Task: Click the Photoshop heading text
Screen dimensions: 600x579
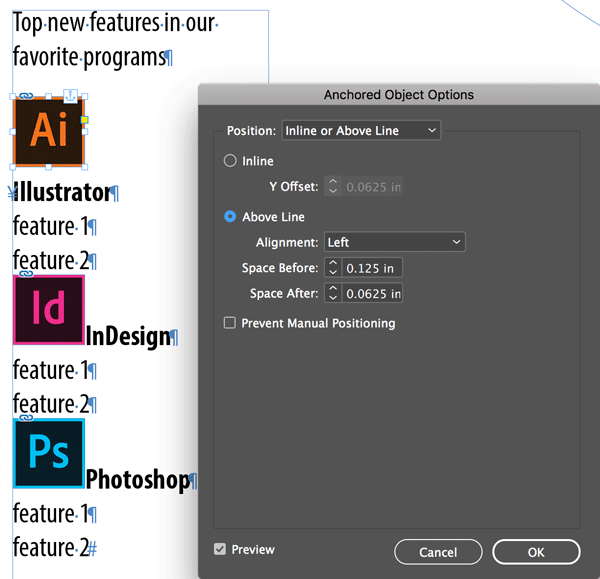Action: coord(137,479)
